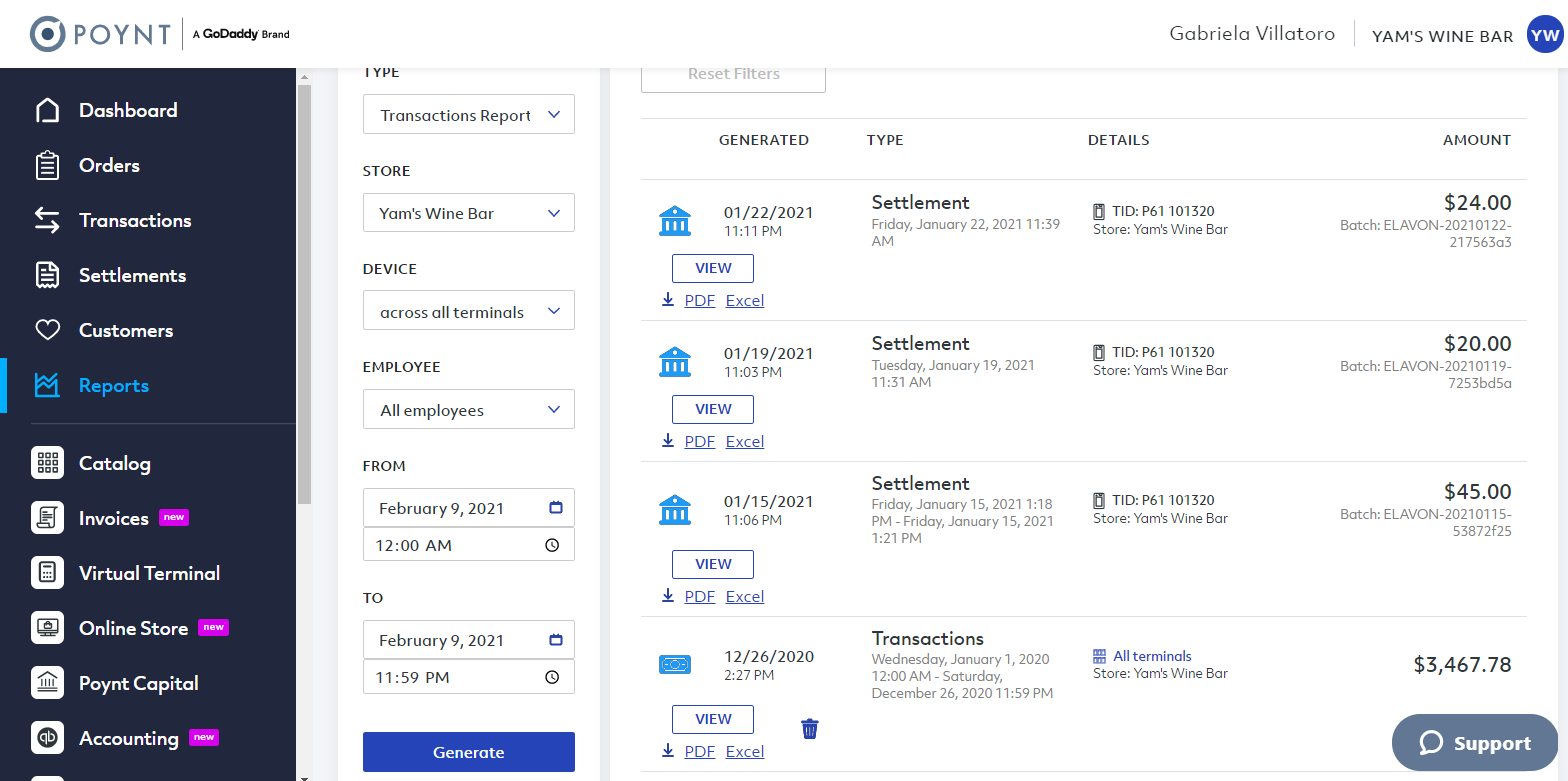Download PDF of 01/19/2021 settlement
This screenshot has width=1568, height=781.
[700, 441]
